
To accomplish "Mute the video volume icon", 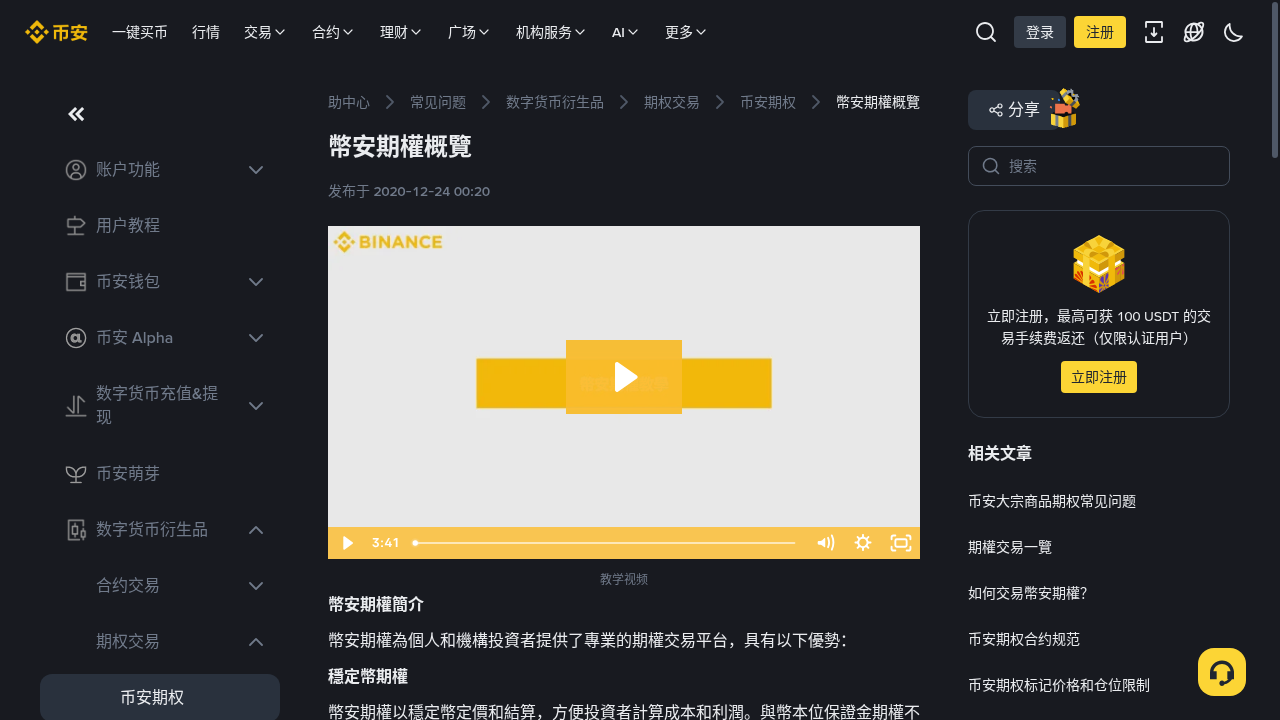I will [x=825, y=543].
